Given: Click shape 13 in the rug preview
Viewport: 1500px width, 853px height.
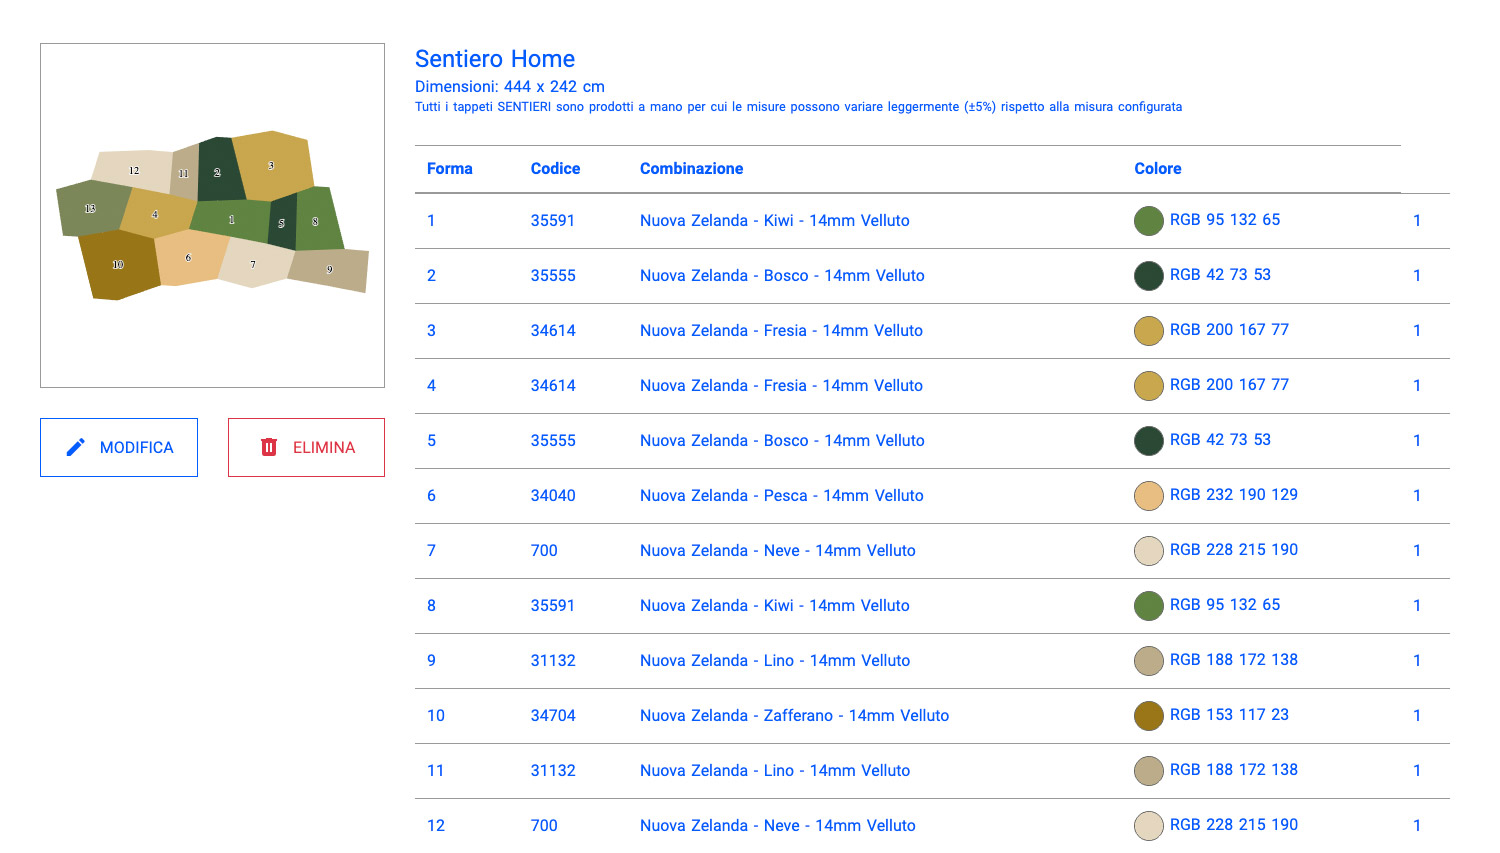Looking at the screenshot, I should tap(89, 209).
